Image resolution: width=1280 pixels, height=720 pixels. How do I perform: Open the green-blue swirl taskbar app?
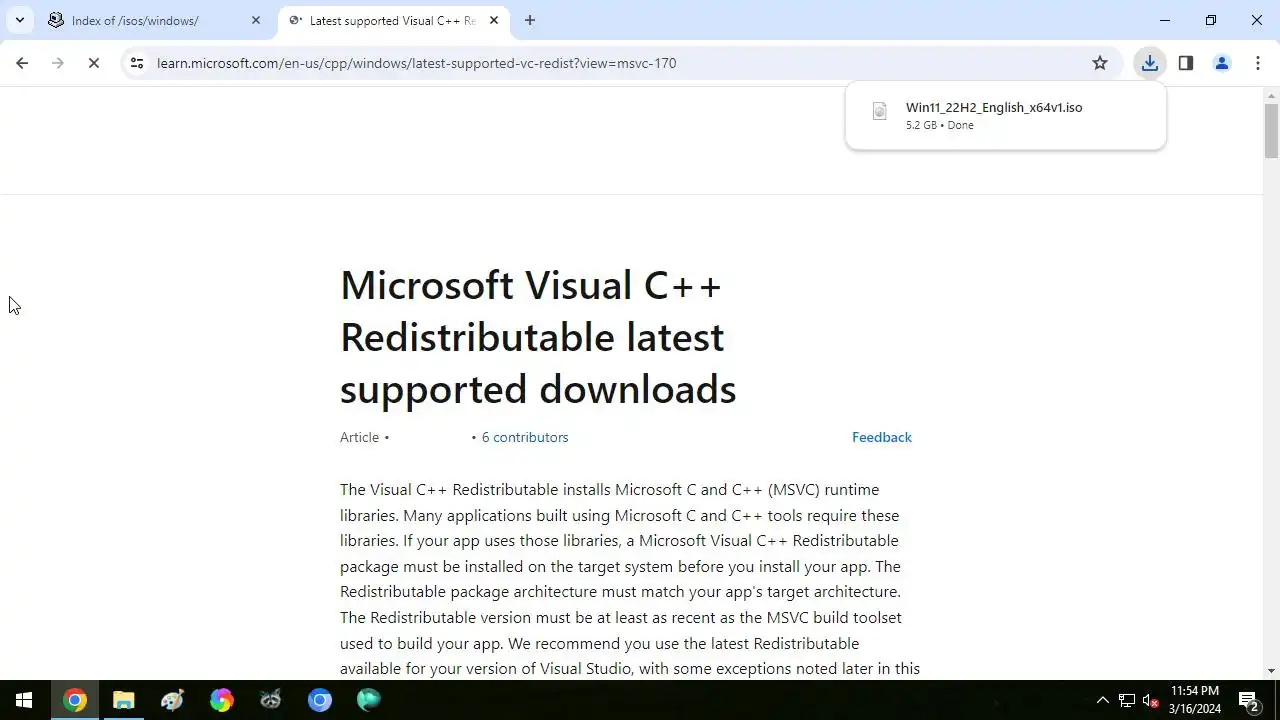369,700
